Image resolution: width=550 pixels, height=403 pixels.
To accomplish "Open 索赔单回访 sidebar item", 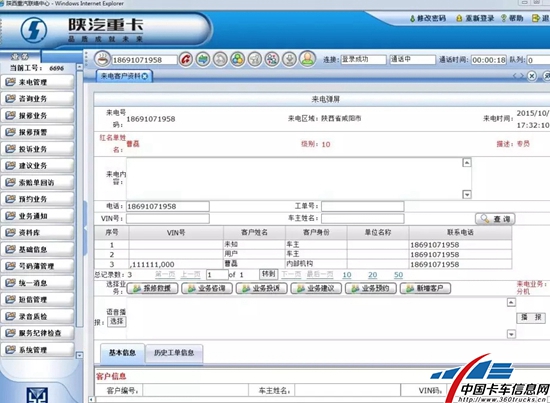I will click(38, 182).
